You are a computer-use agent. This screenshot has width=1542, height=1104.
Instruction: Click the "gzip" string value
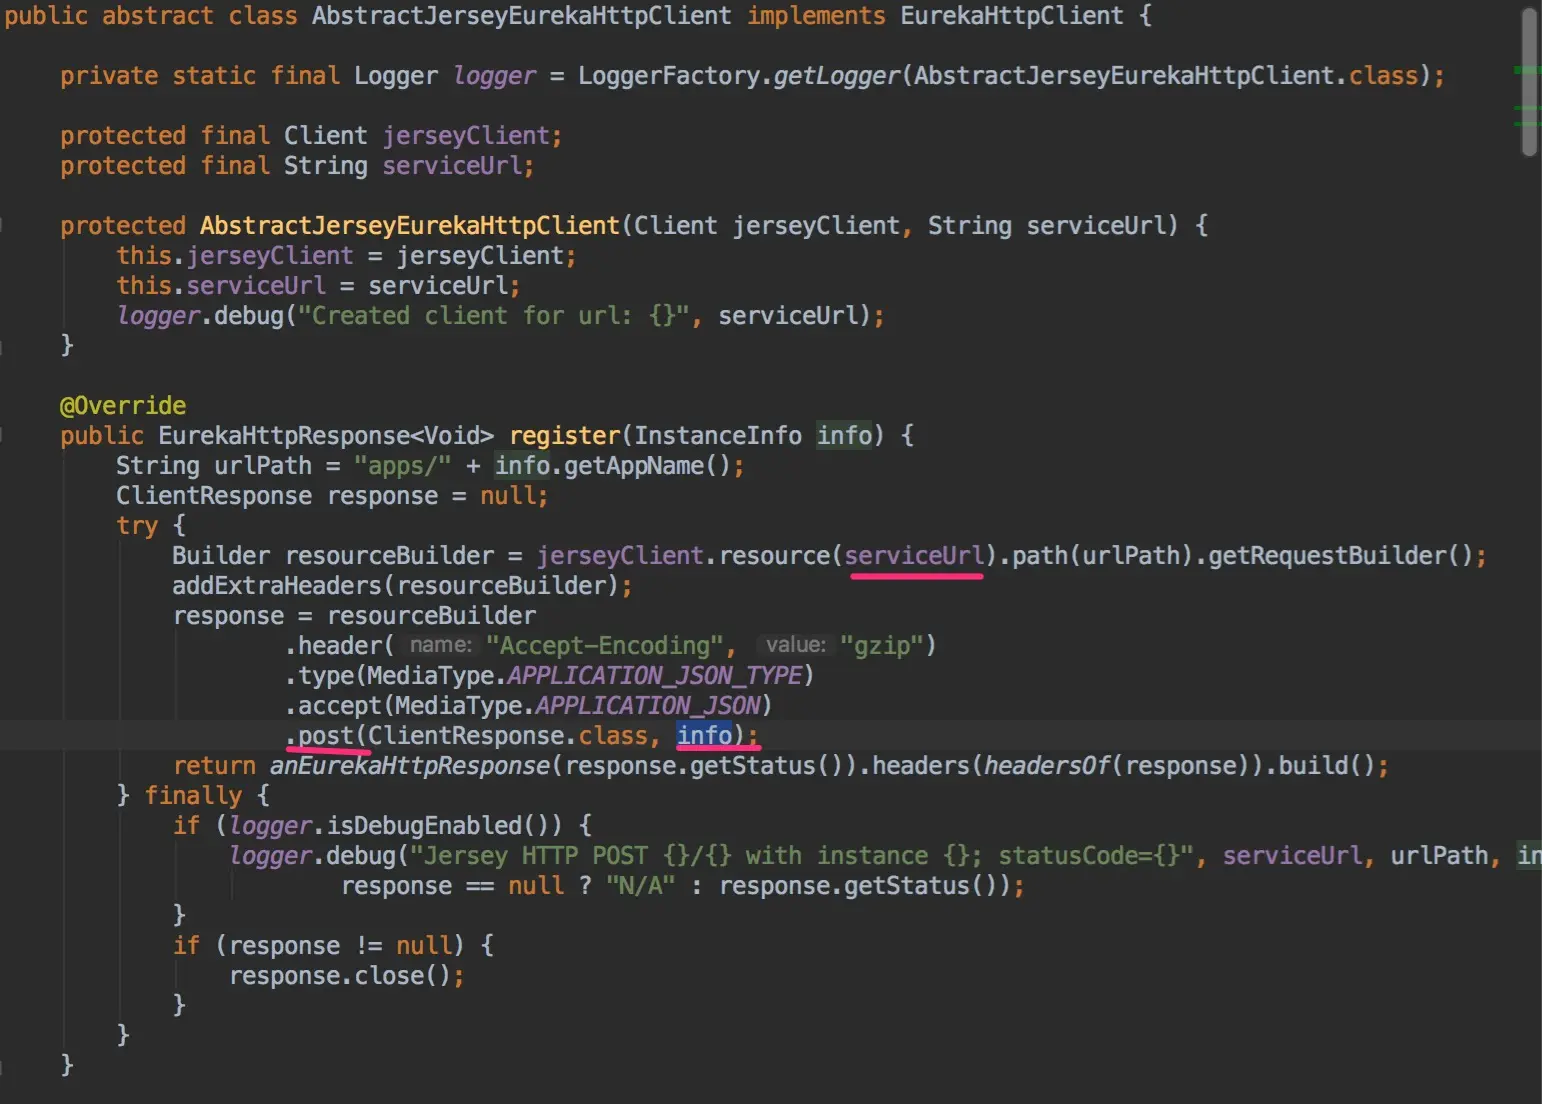(882, 646)
